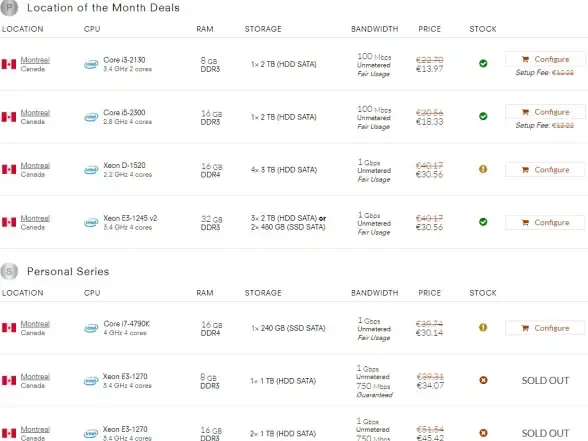588x441 pixels.
Task: Click yellow stock warning icon for Core i7-4790K
Action: click(x=483, y=327)
